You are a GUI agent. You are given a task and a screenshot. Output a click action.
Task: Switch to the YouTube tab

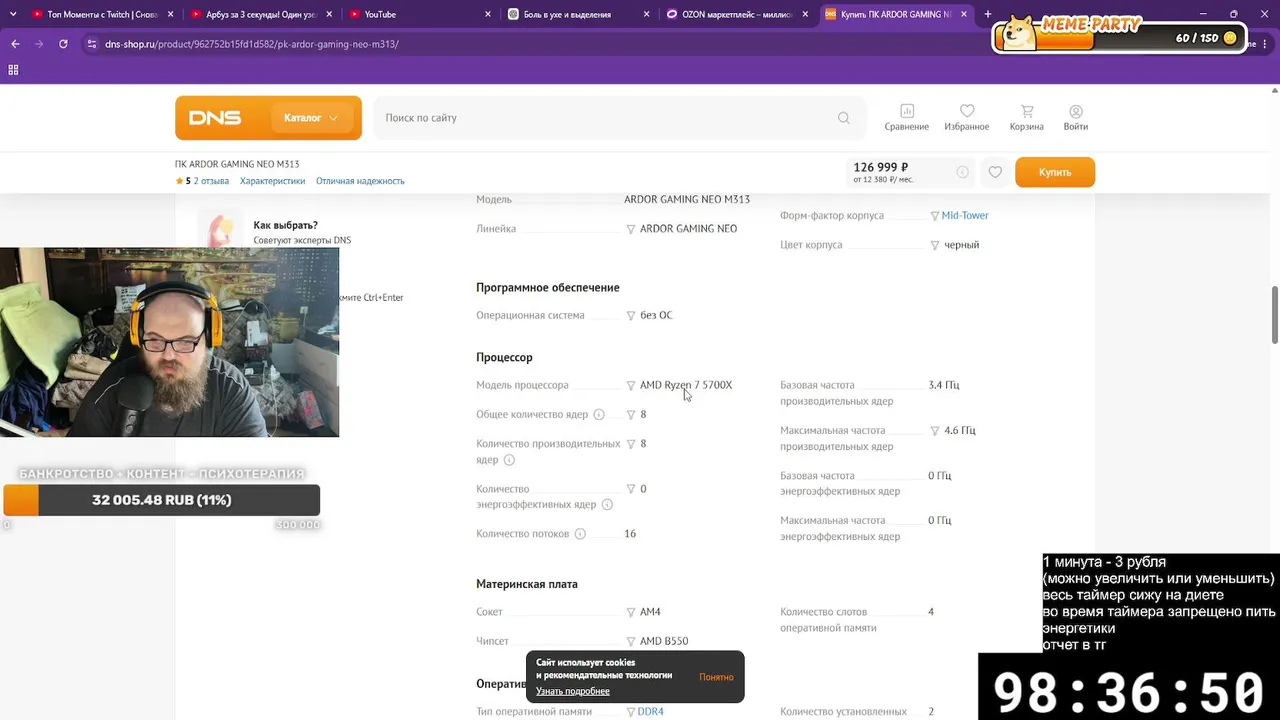[x=420, y=14]
